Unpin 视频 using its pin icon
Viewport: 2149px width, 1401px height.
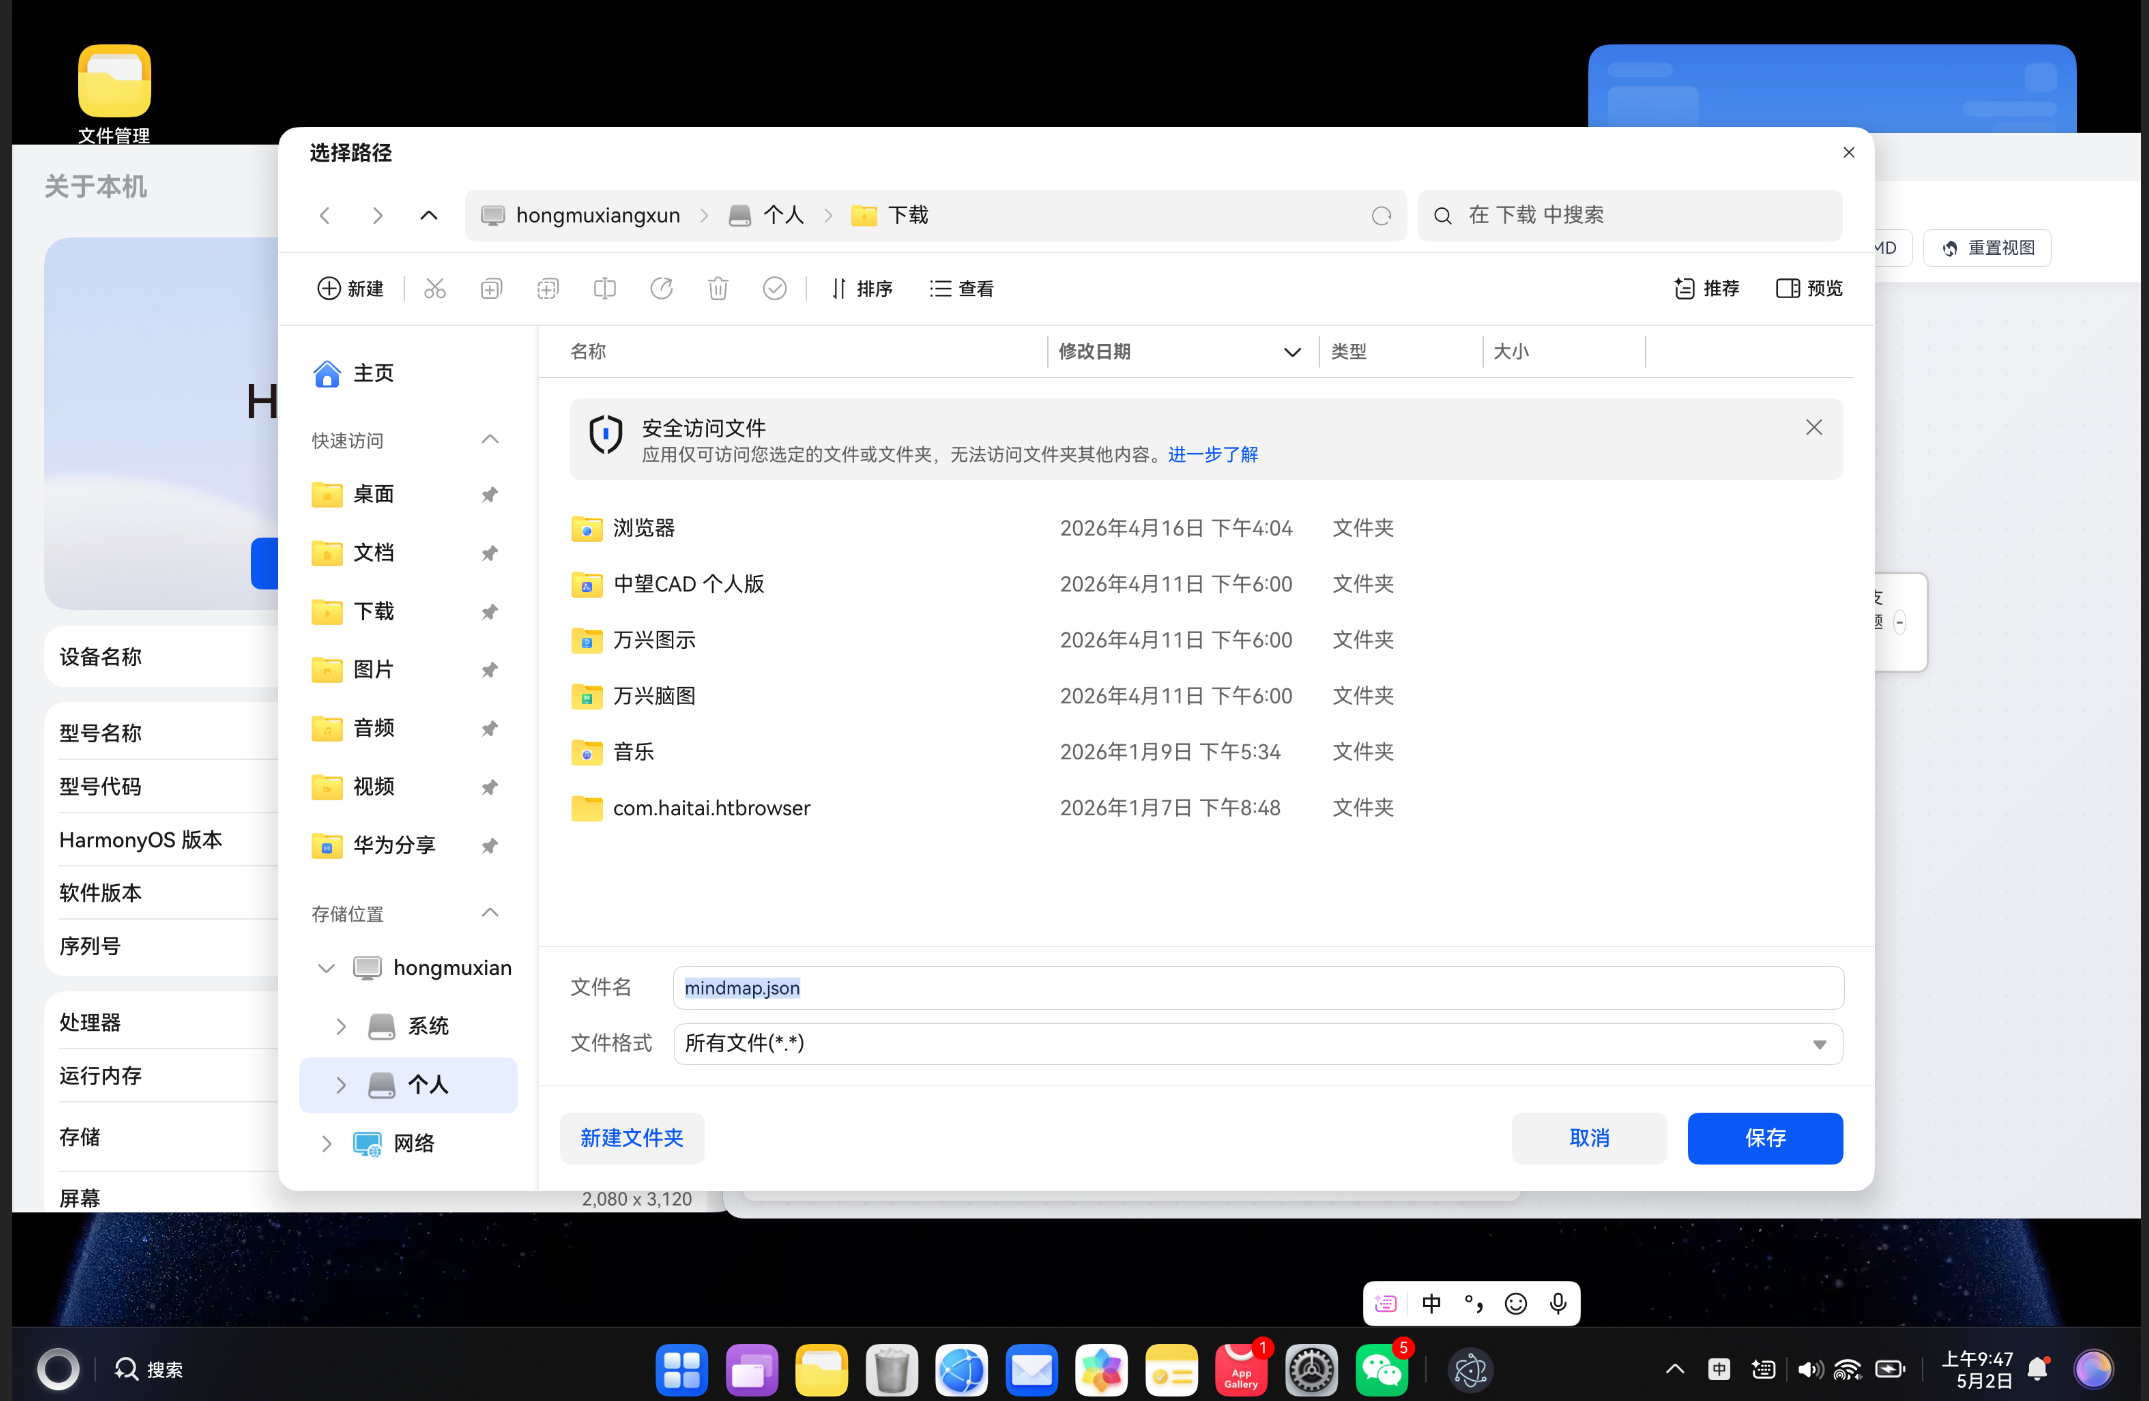click(x=489, y=787)
